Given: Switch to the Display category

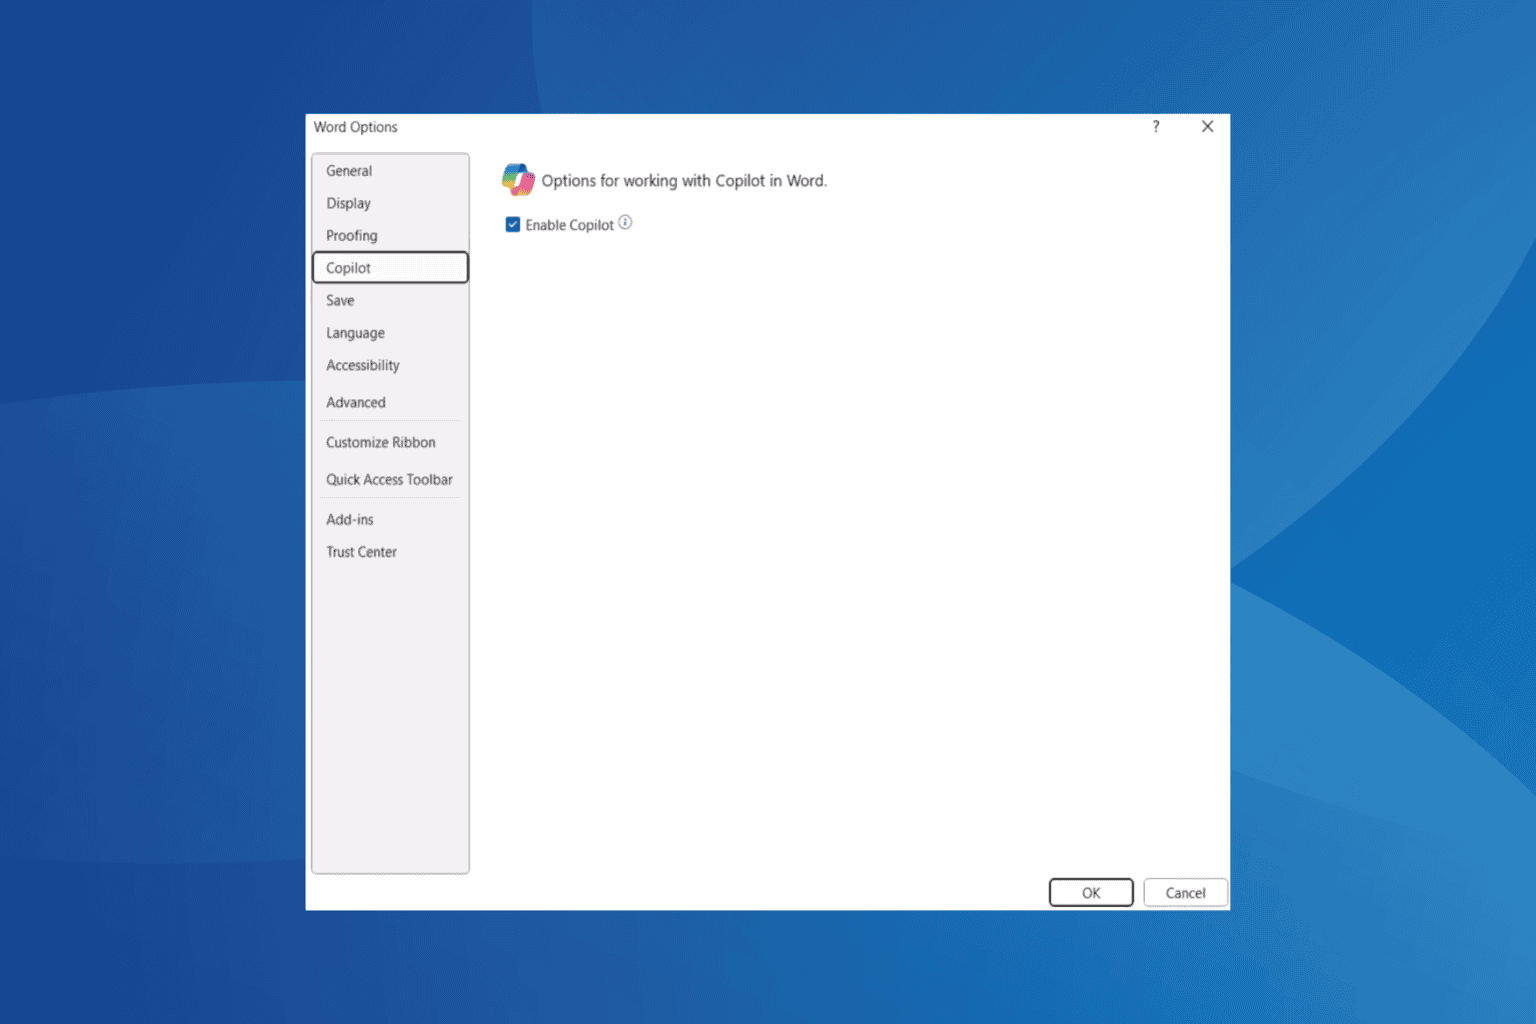Looking at the screenshot, I should 390,203.
